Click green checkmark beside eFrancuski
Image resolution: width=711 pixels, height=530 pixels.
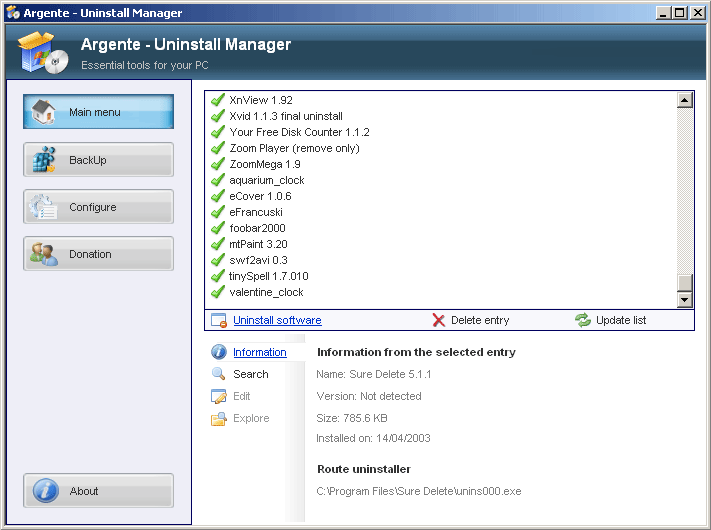(218, 212)
